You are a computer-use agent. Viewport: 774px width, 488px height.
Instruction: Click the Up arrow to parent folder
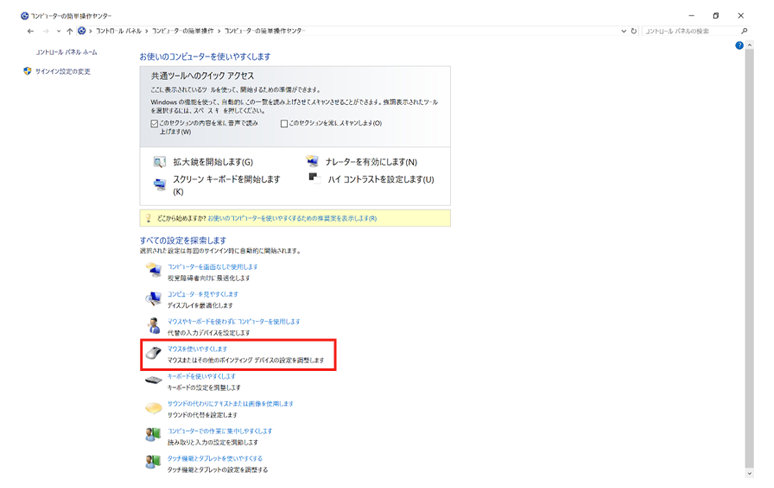(70, 31)
